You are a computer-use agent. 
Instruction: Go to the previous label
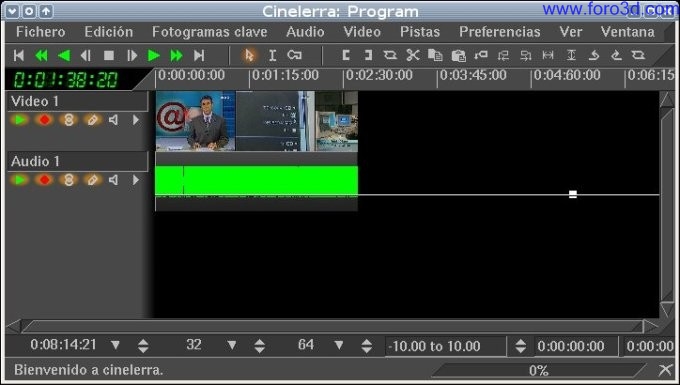tap(503, 55)
